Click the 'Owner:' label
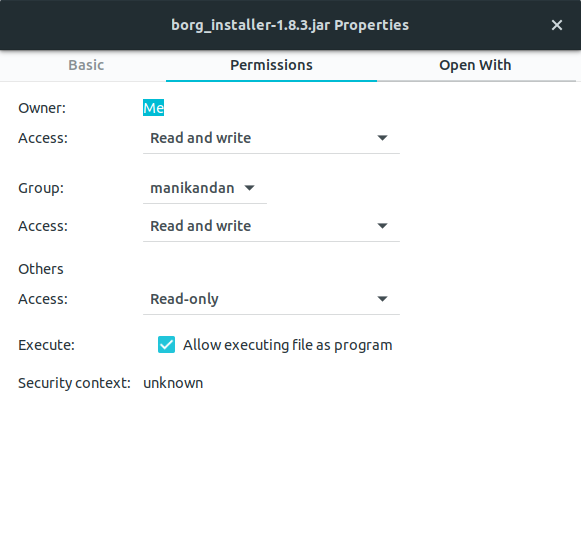This screenshot has width=581, height=533. coord(42,108)
